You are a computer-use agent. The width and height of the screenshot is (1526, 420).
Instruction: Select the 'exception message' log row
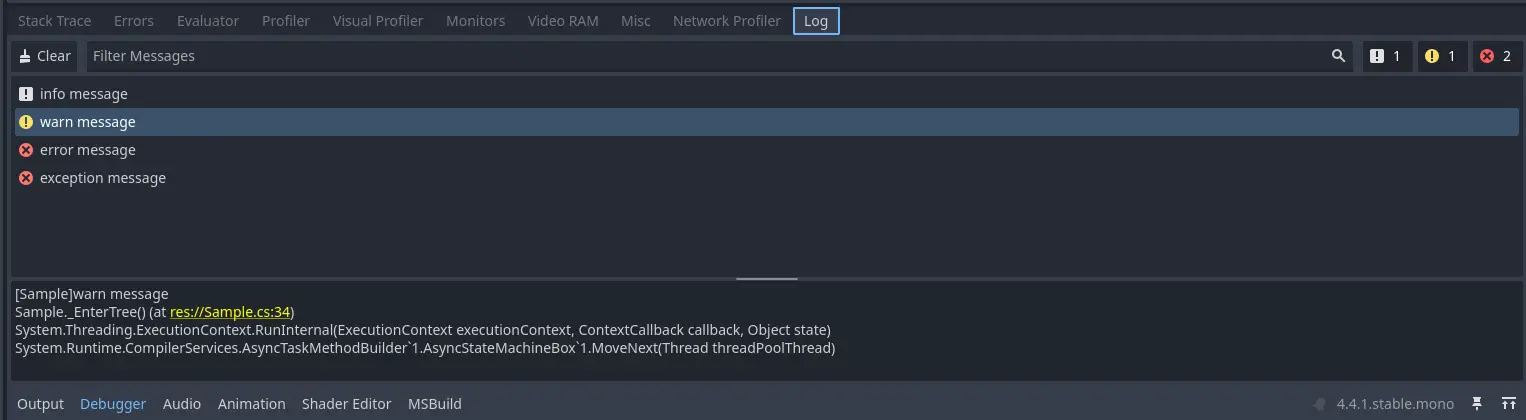[x=767, y=178]
